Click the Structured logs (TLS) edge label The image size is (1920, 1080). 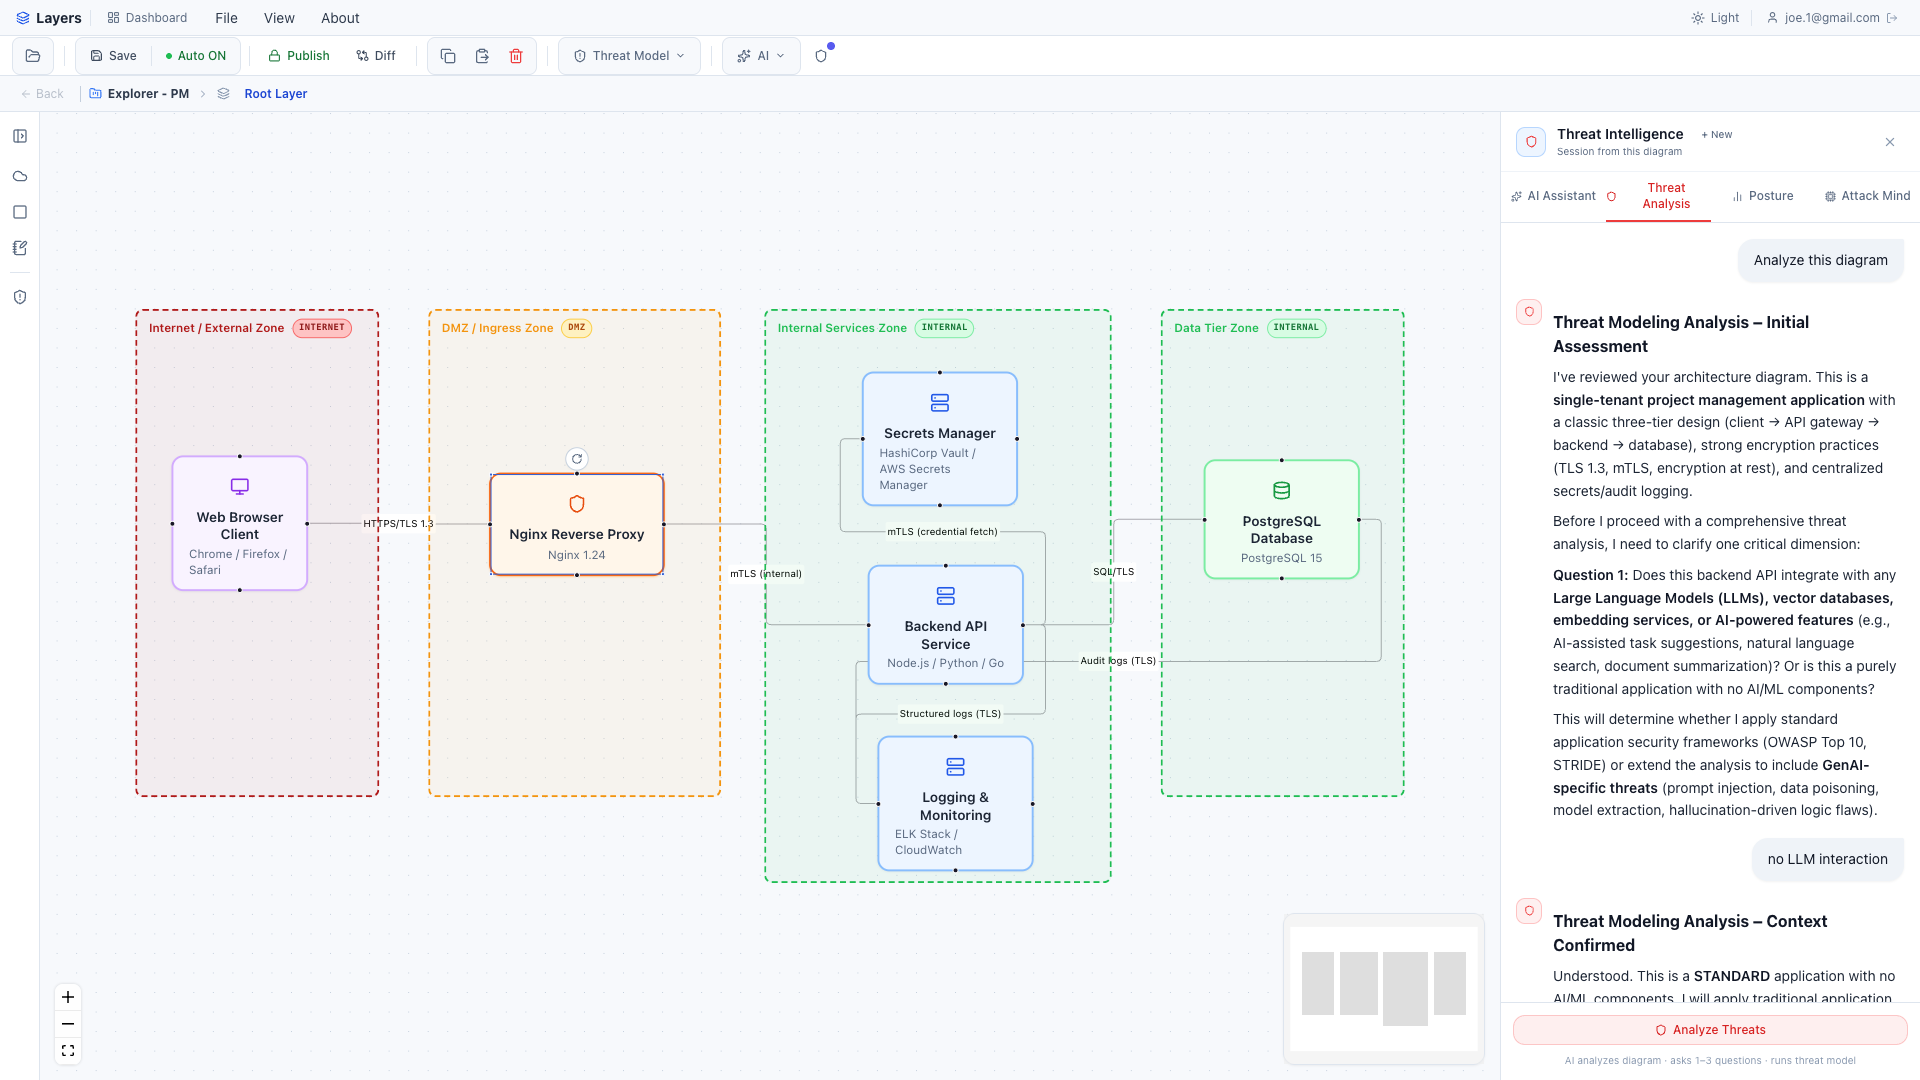tap(950, 714)
